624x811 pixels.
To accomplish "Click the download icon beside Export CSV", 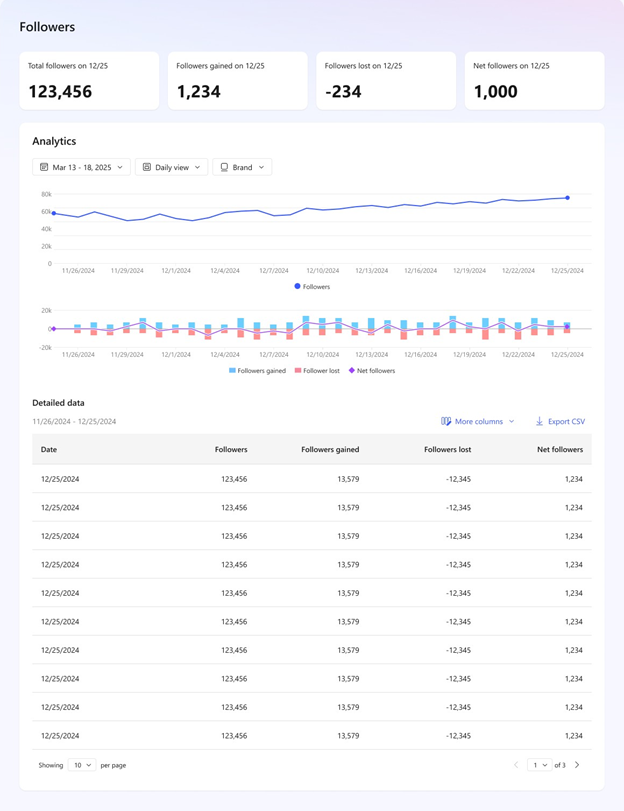I will click(x=539, y=421).
